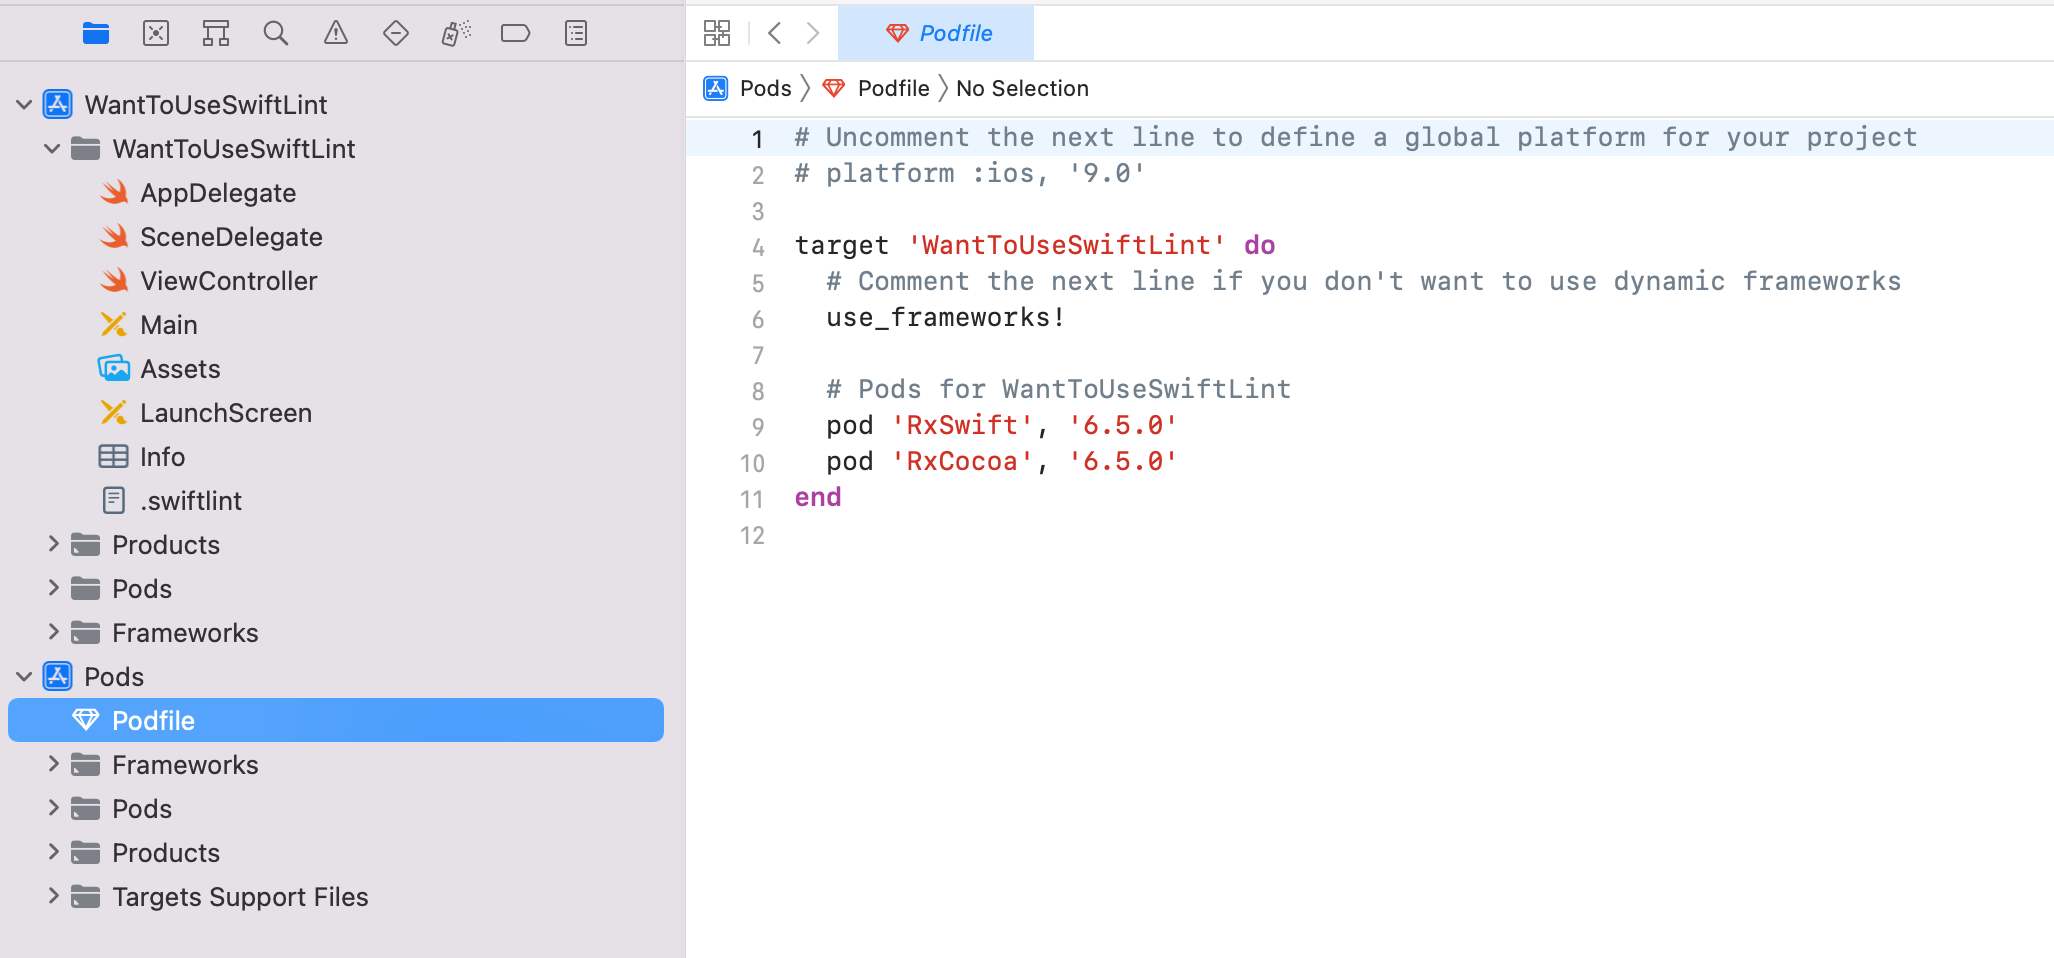Click the 'end' keyword

pos(818,497)
